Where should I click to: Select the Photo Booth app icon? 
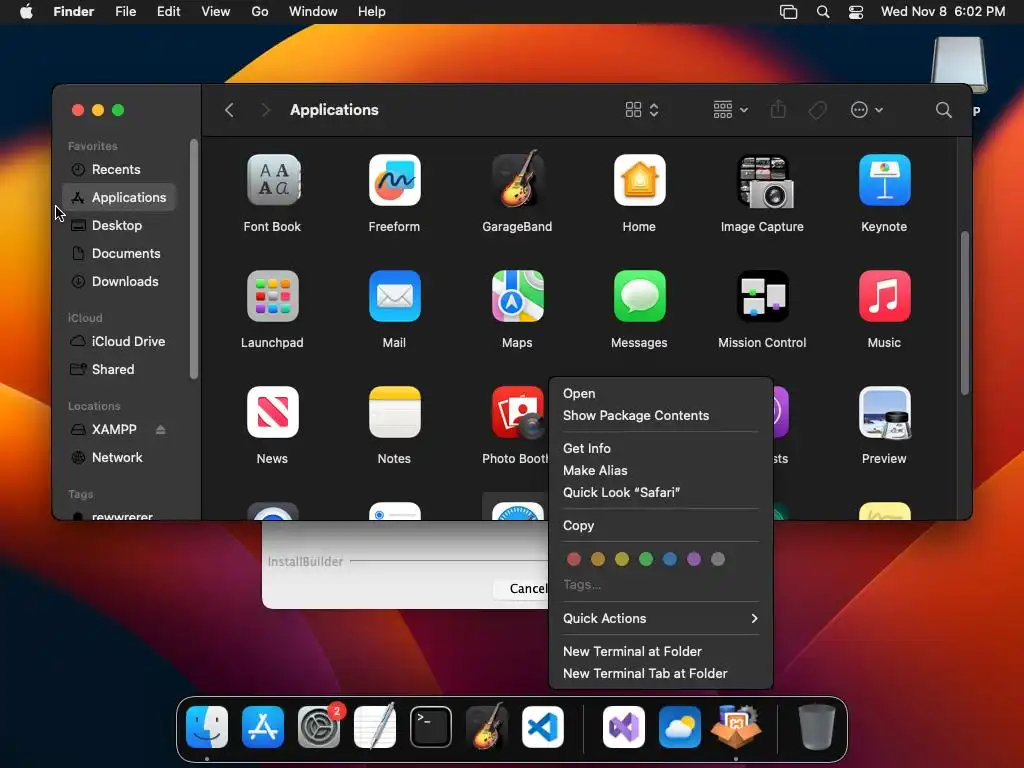519,412
